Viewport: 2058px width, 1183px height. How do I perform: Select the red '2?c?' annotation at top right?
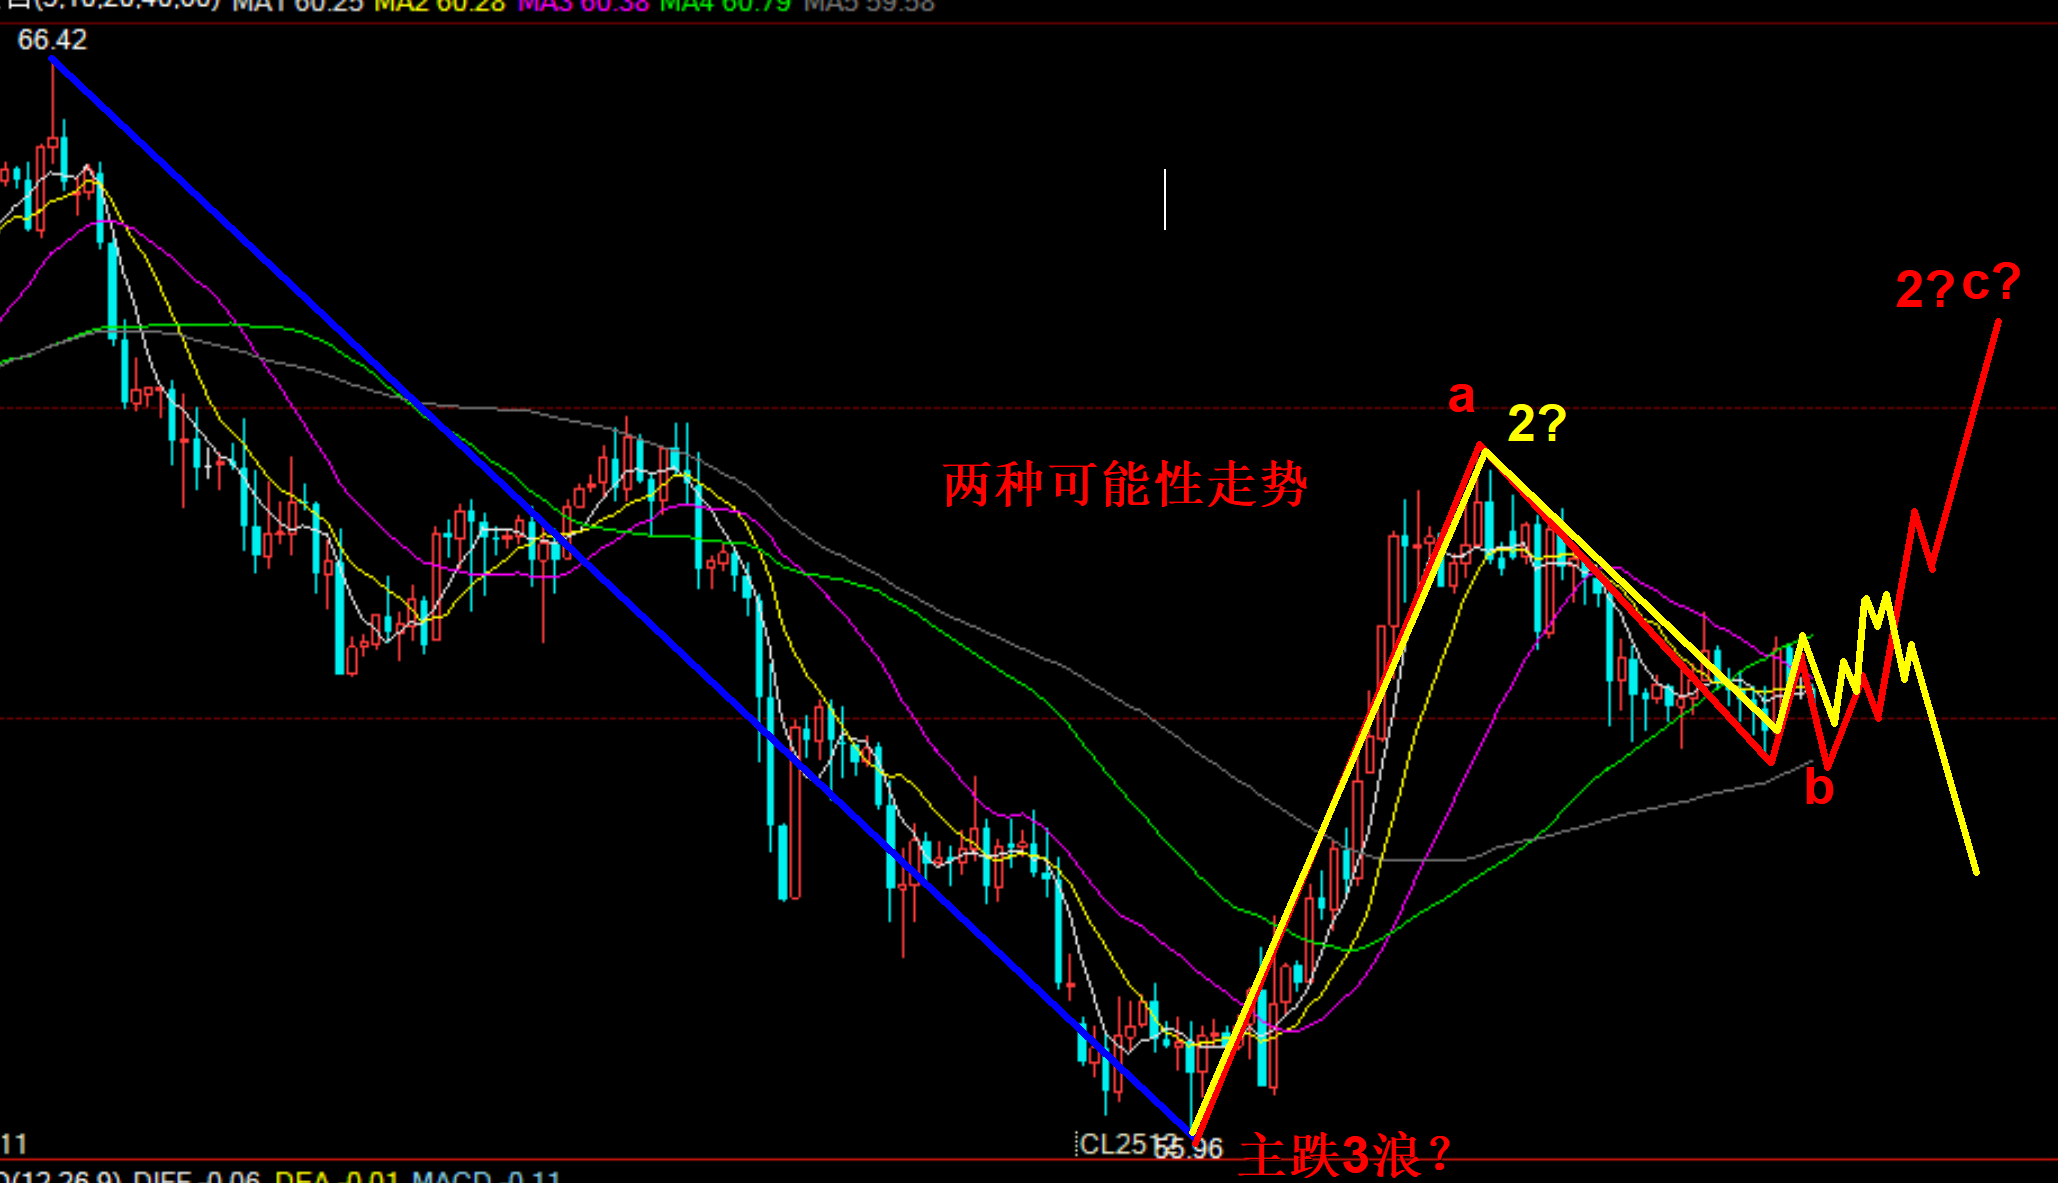pos(1957,287)
